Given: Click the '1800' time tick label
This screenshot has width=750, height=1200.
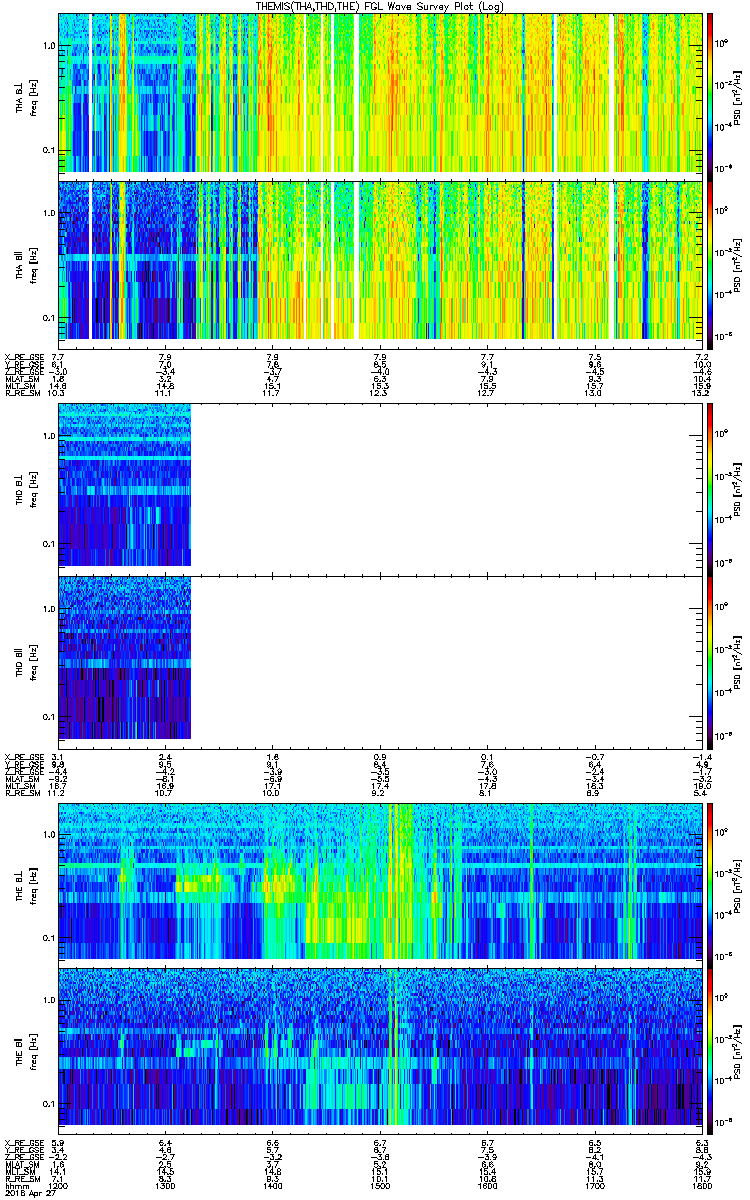Looking at the screenshot, I should 701,1184.
